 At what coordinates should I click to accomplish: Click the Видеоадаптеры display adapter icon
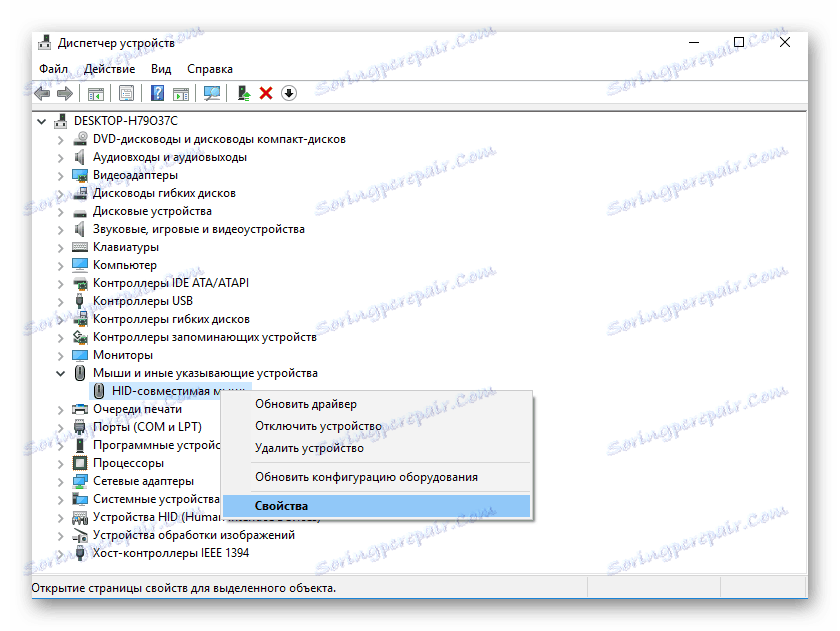coord(80,175)
